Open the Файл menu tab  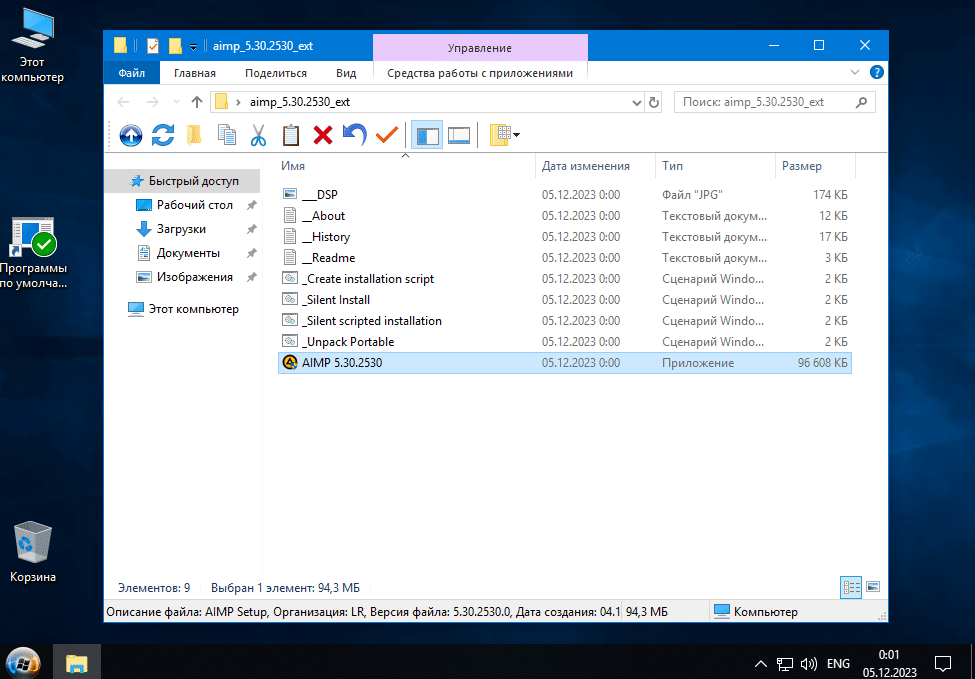point(131,73)
